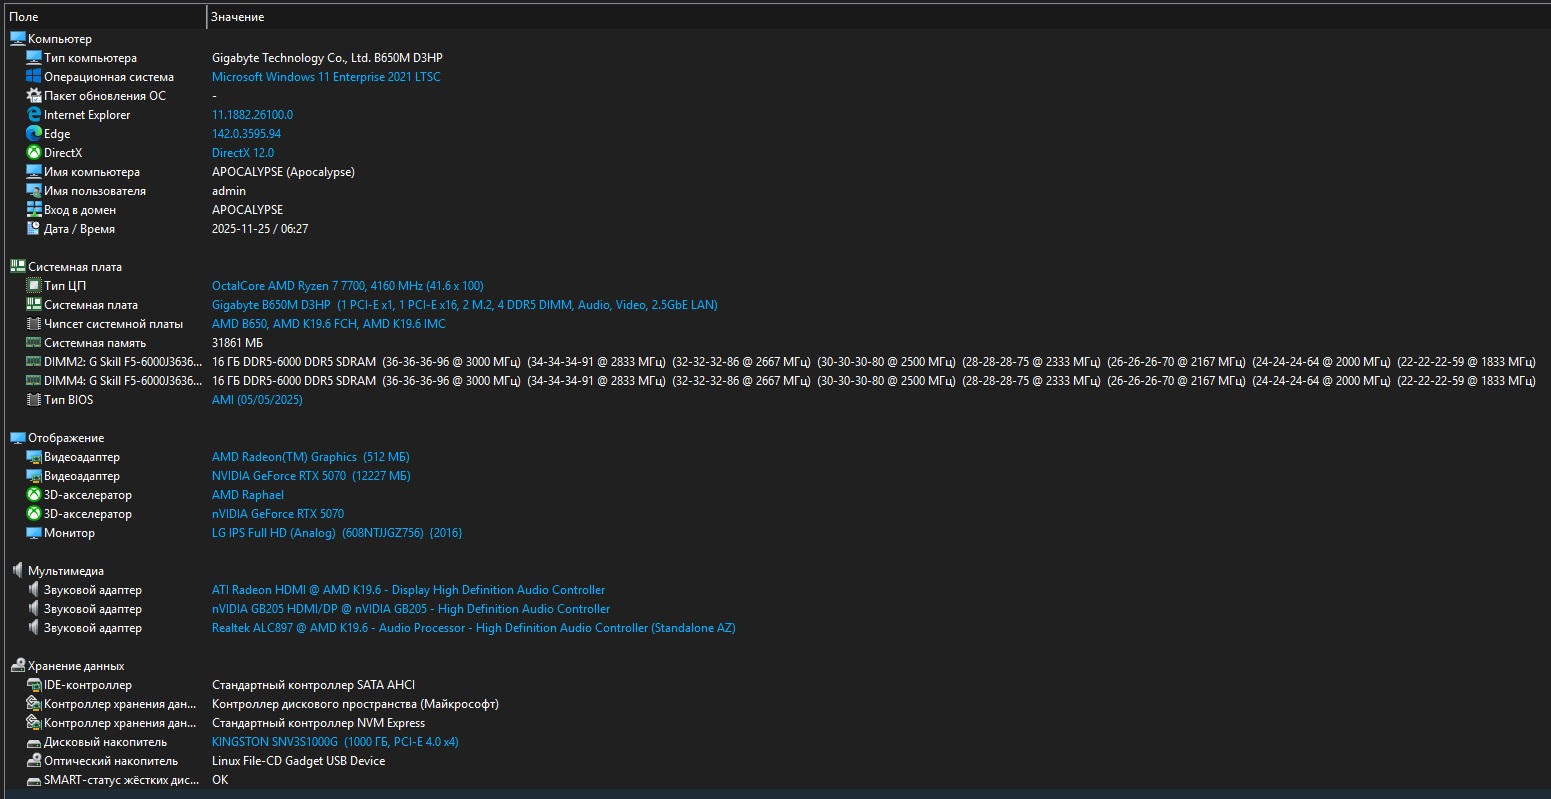Click the IDE-контроллер icon
The height and width of the screenshot is (799, 1551).
(x=34, y=685)
